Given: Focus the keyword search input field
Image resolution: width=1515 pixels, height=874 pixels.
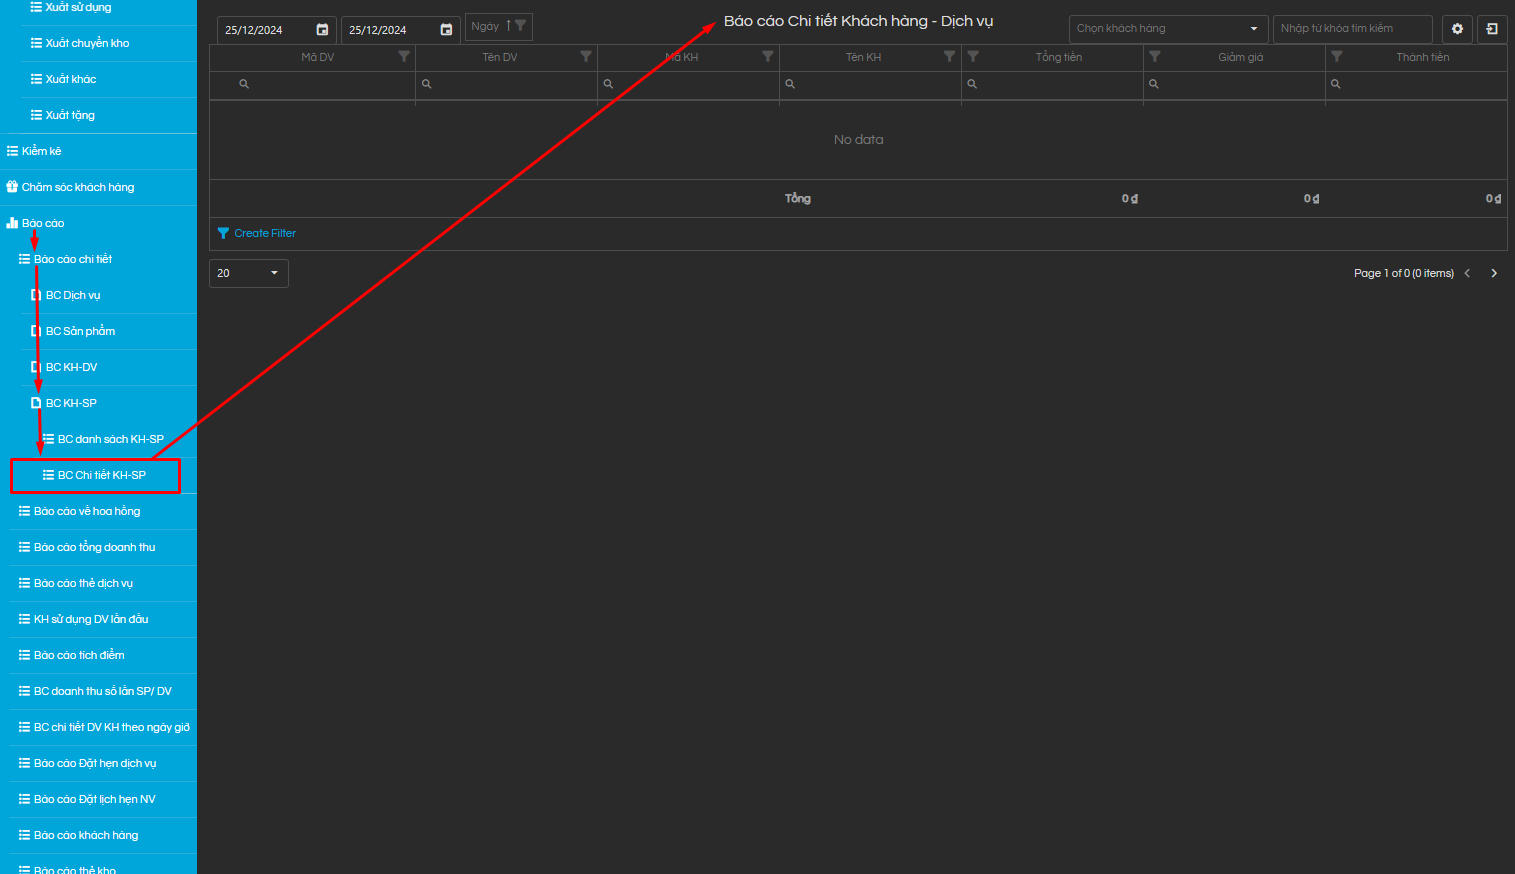Looking at the screenshot, I should click(x=1351, y=29).
